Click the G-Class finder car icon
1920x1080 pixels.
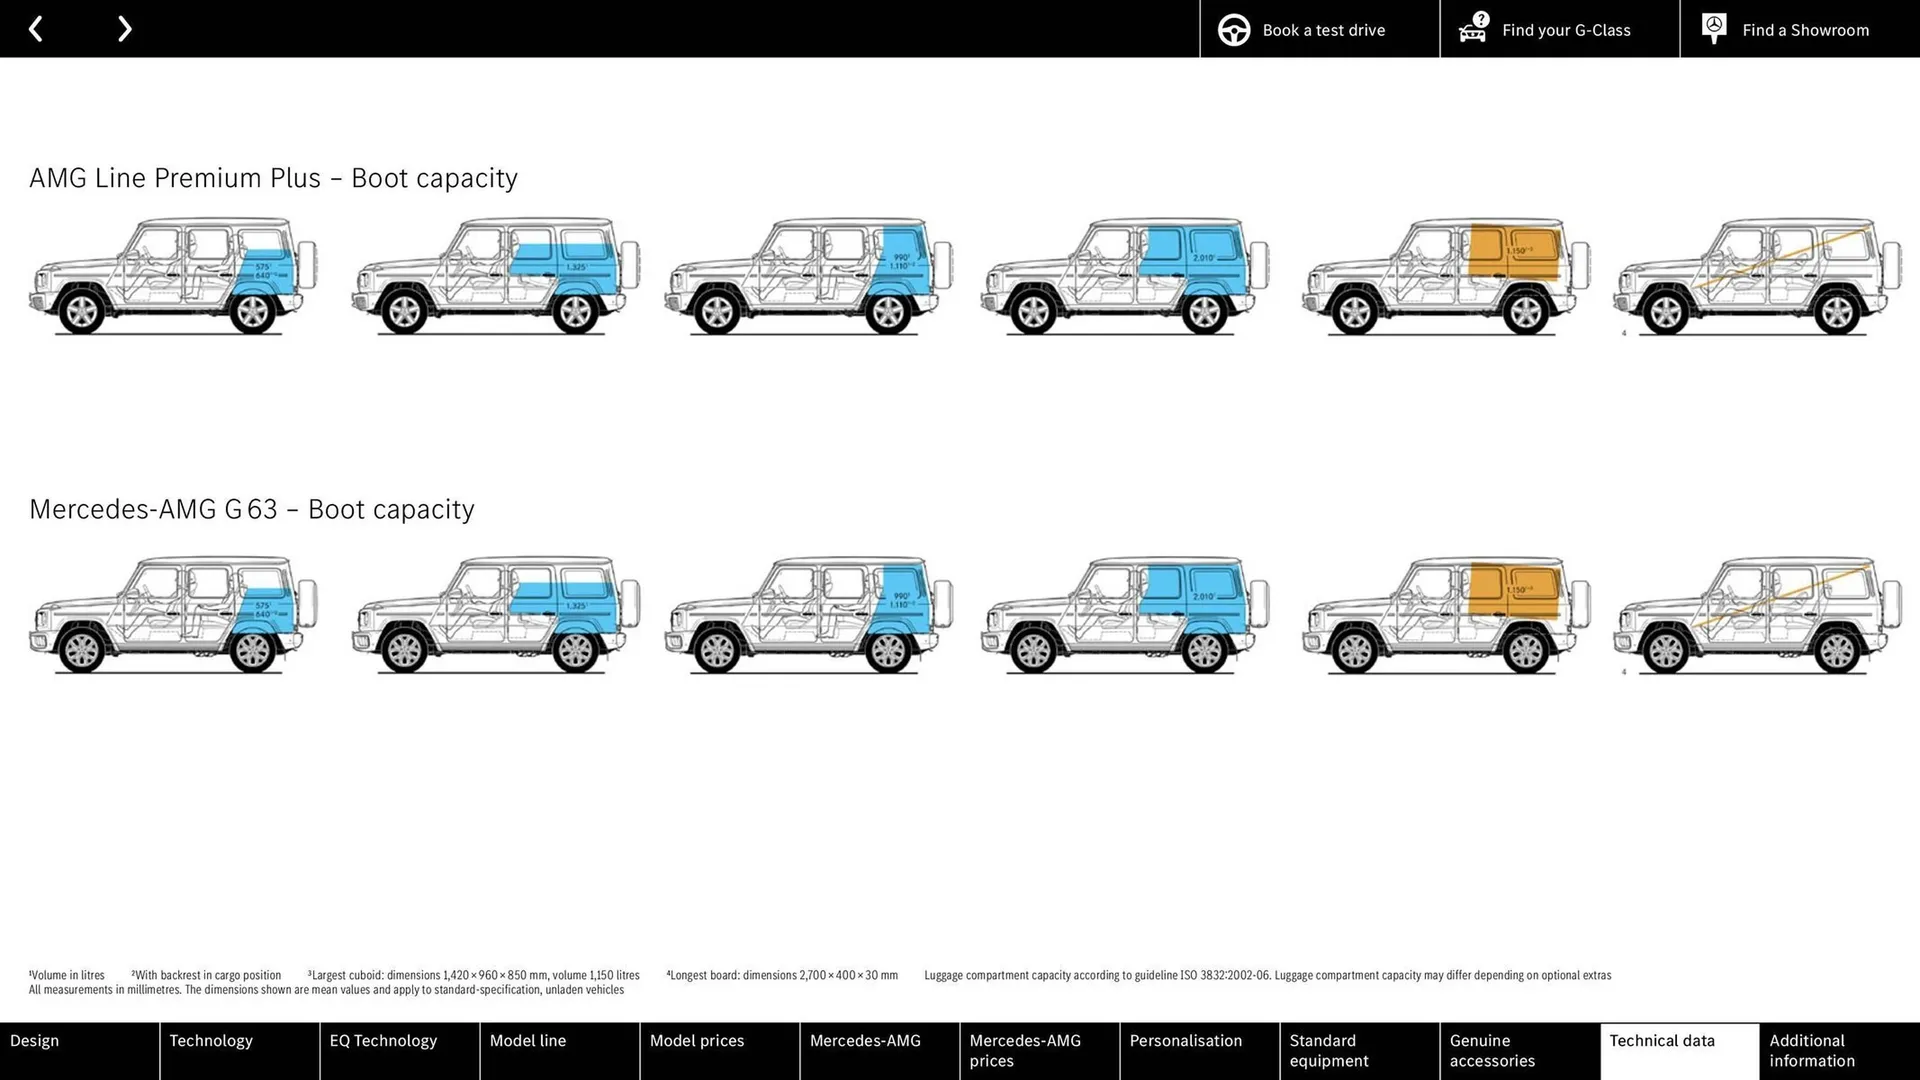tap(1474, 28)
